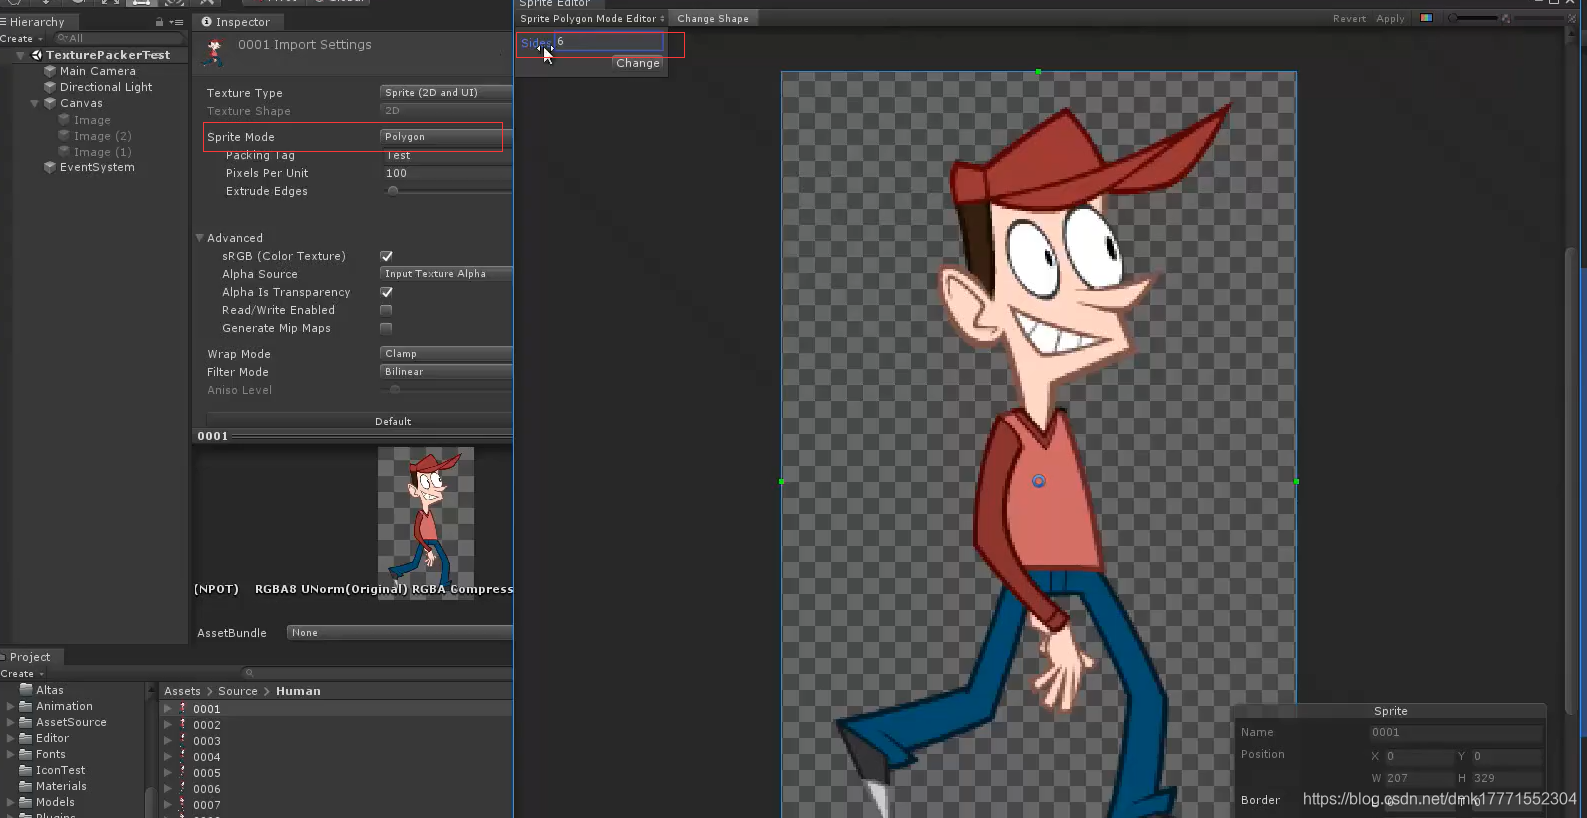Click the Models folder icon
1587x818 pixels.
[x=27, y=802]
